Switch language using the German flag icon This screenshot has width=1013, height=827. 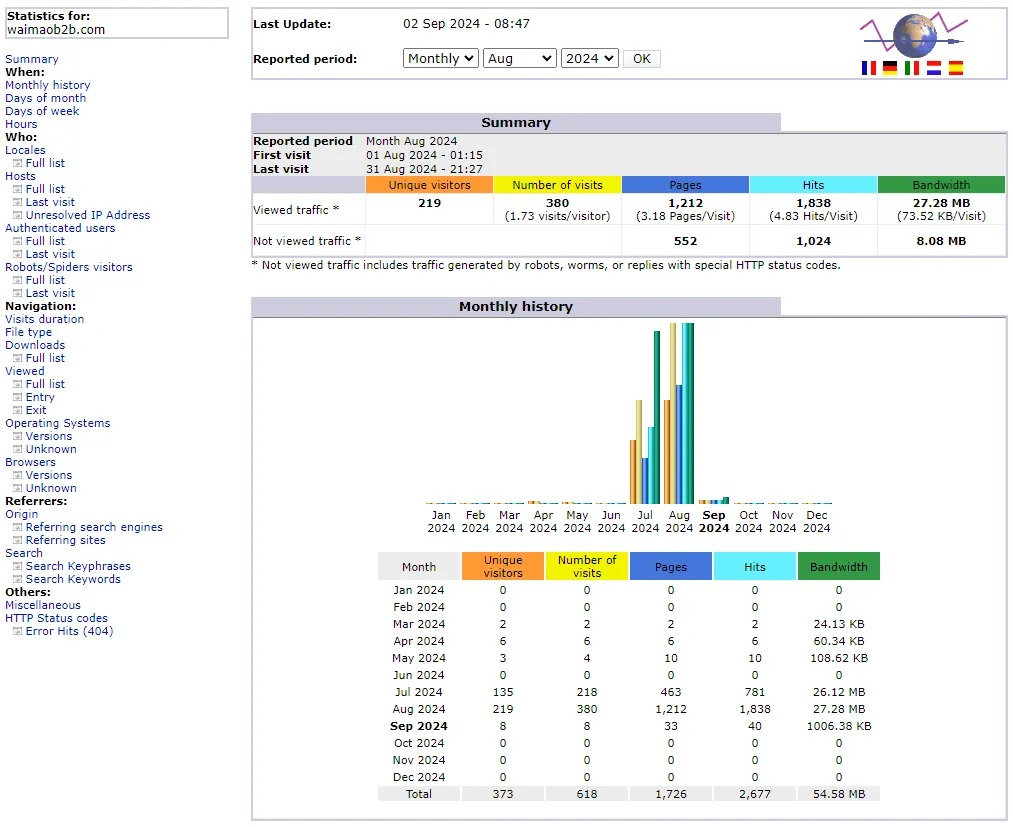coord(890,67)
